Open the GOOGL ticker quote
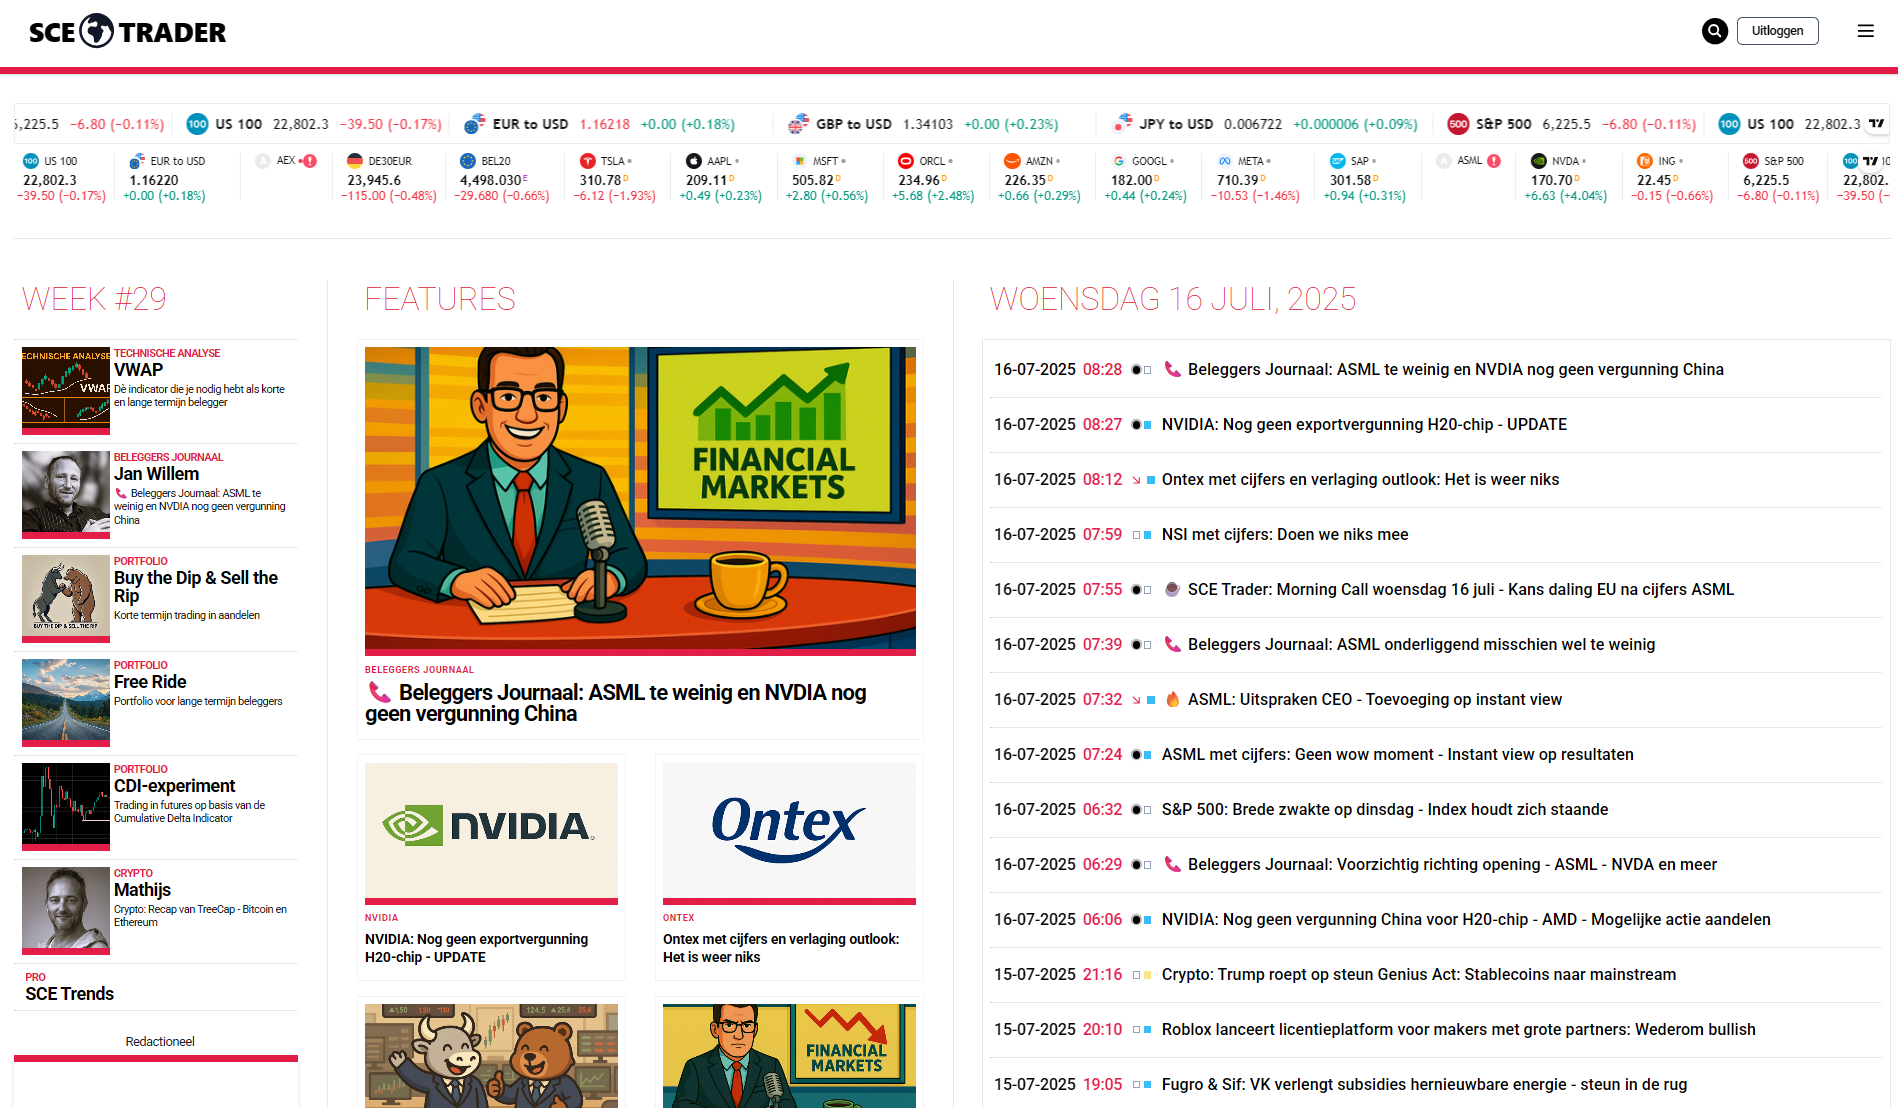1898x1108 pixels. pos(1145,179)
